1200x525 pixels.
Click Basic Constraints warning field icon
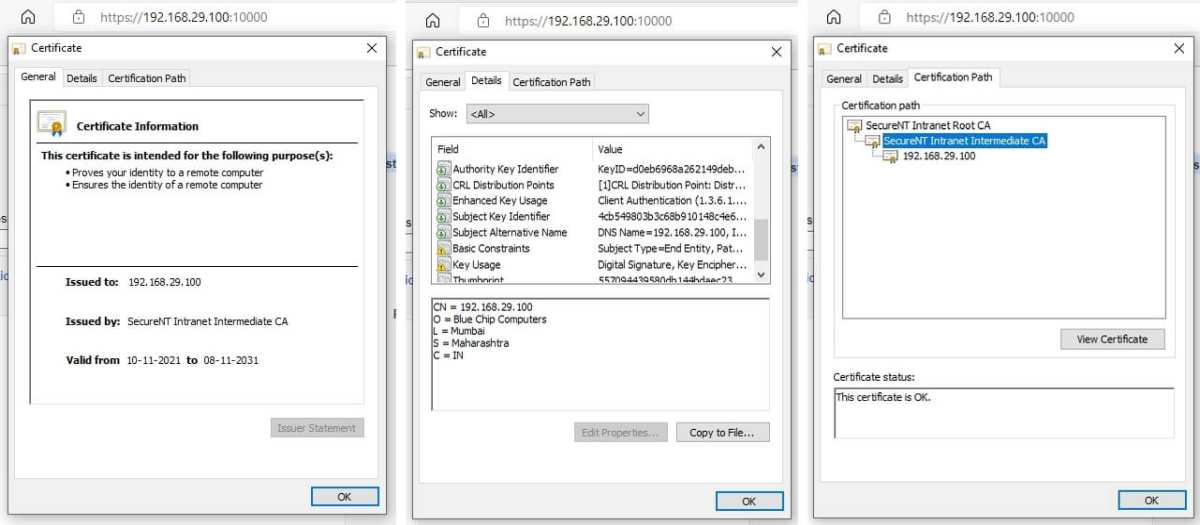[x=443, y=249]
